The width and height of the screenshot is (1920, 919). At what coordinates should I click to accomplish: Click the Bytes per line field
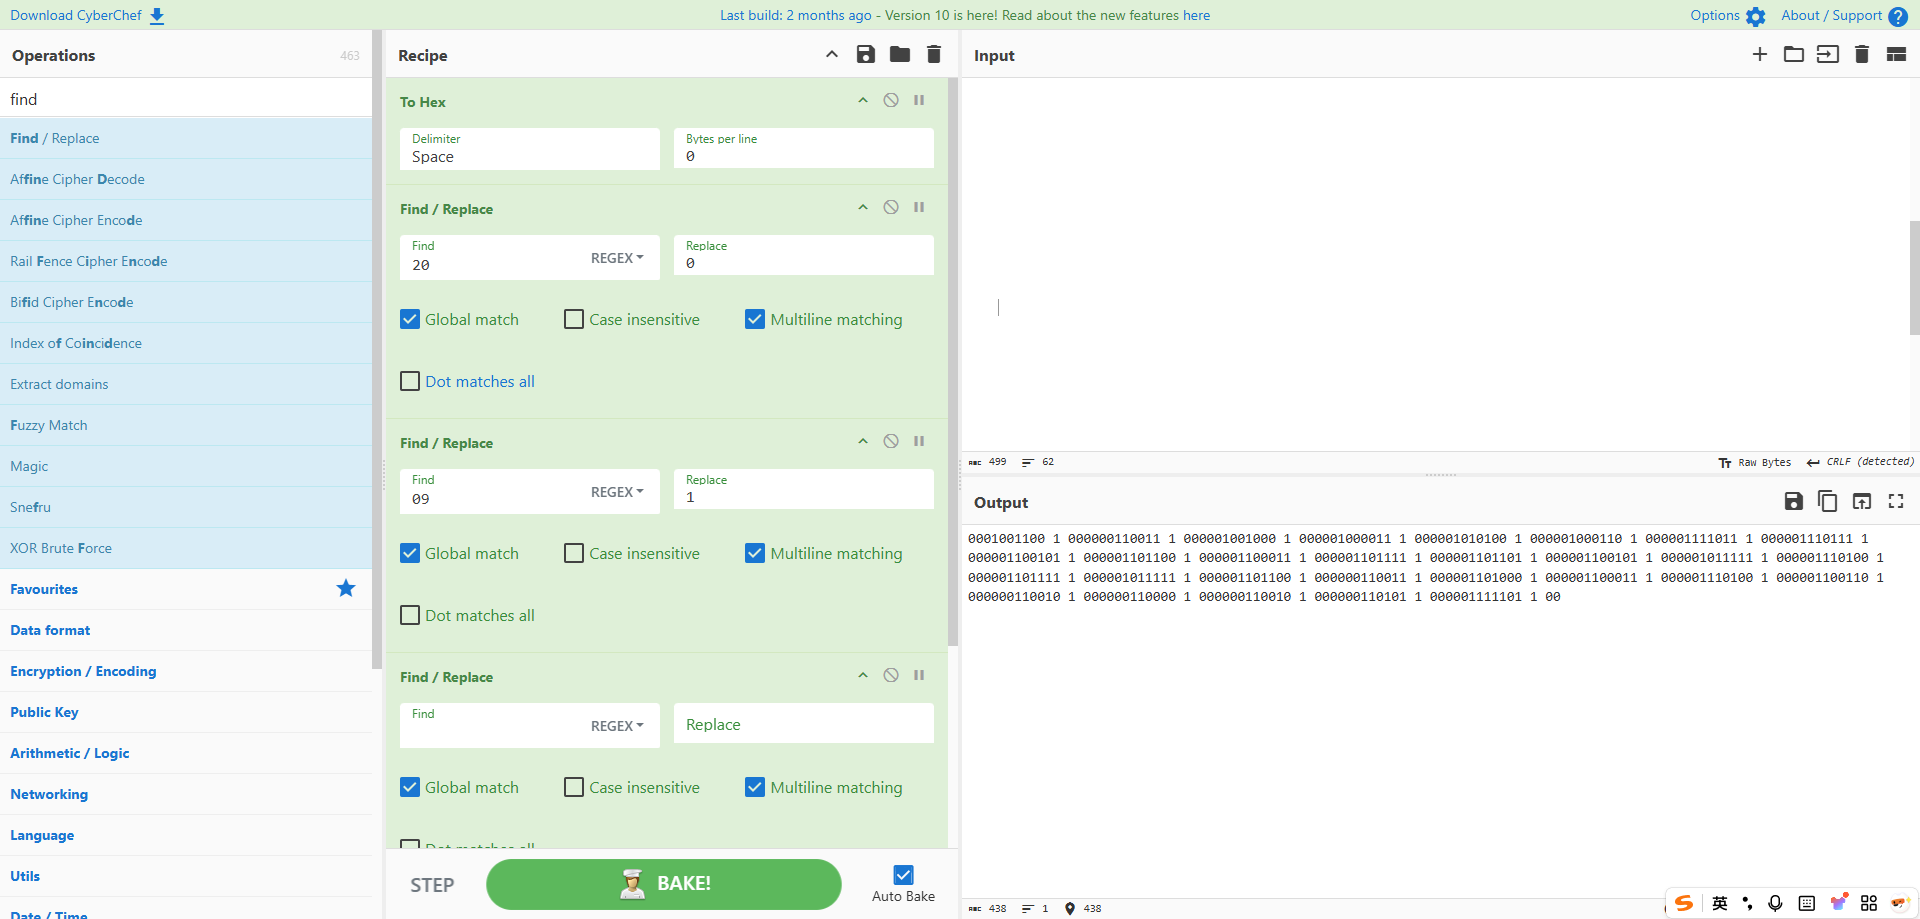pos(804,149)
